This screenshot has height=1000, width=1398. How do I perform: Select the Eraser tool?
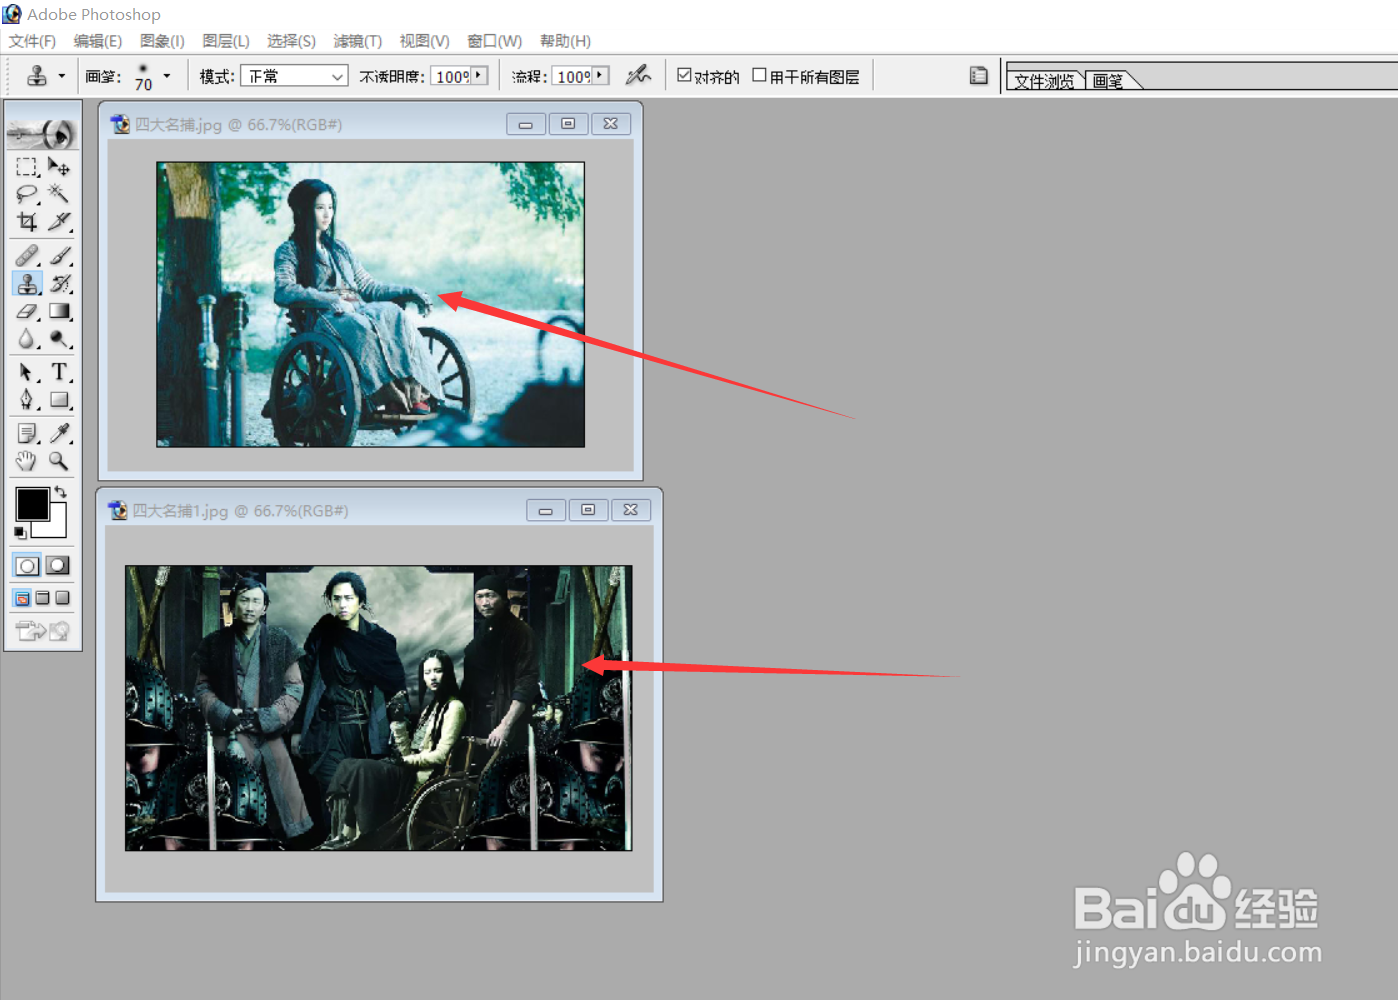(x=27, y=312)
